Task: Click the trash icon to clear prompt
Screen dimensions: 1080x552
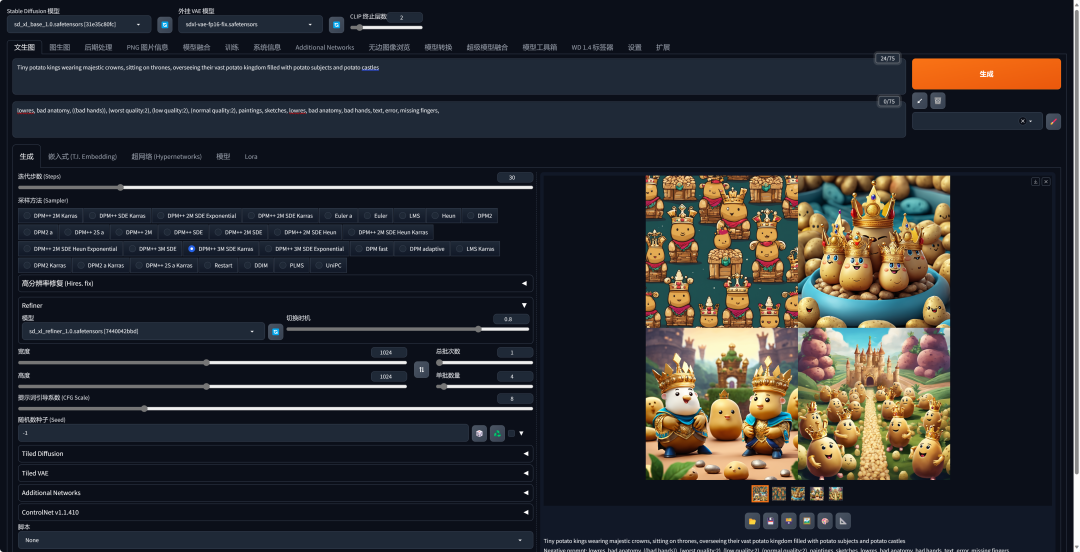Action: 937,100
